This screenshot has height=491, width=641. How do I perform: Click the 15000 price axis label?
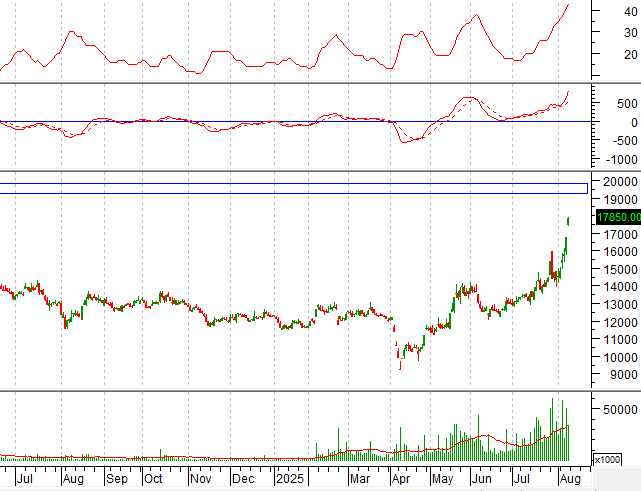point(620,270)
